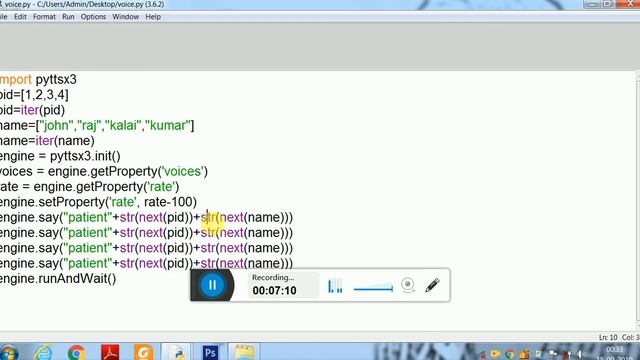Open the Options menu
The image size is (640, 360).
click(93, 17)
